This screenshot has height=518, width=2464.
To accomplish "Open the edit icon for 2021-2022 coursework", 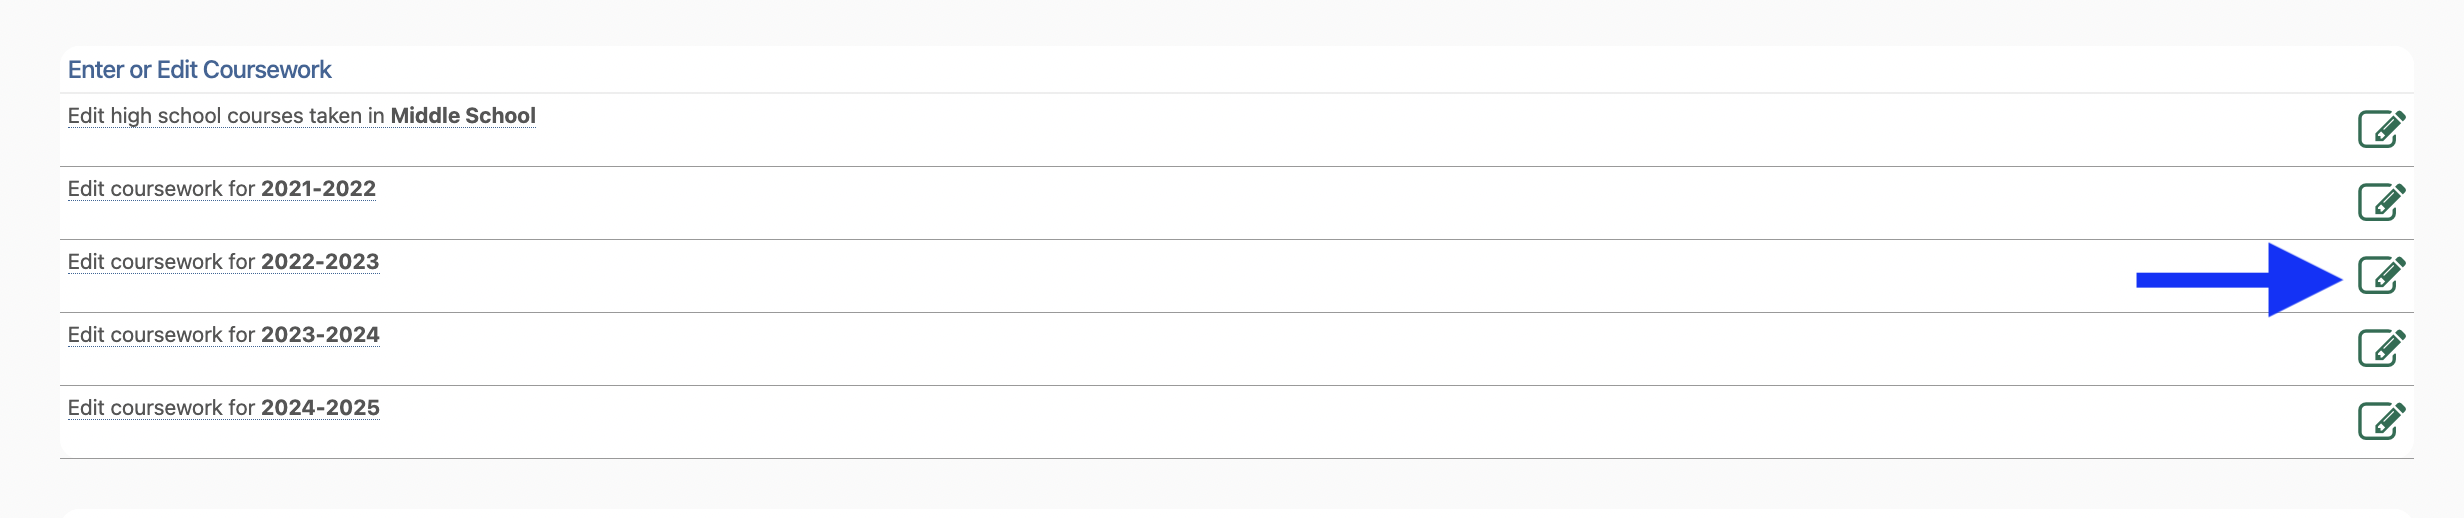I will [2381, 202].
